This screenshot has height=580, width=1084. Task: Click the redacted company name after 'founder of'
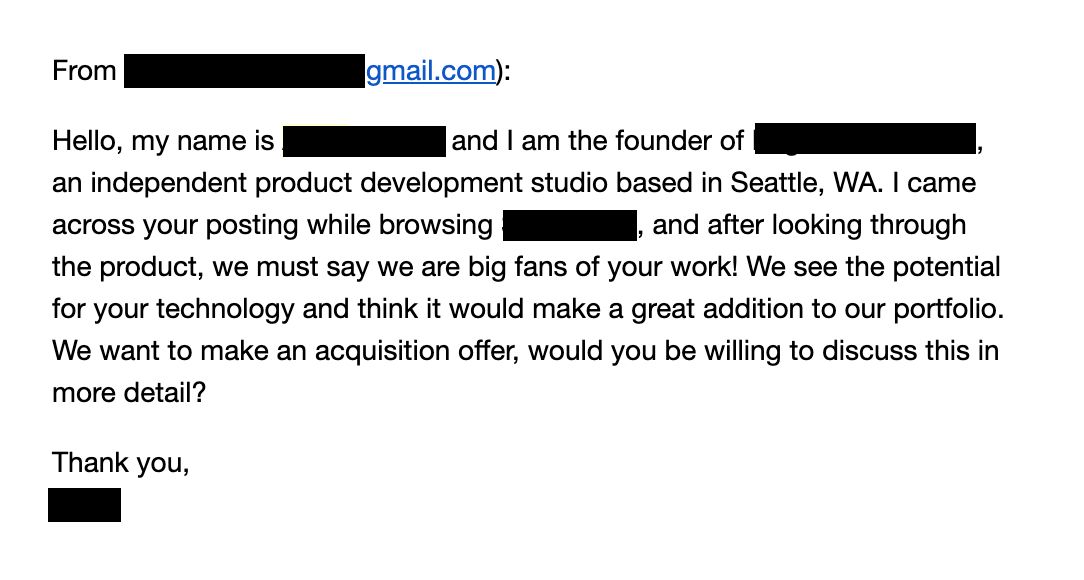click(x=865, y=138)
